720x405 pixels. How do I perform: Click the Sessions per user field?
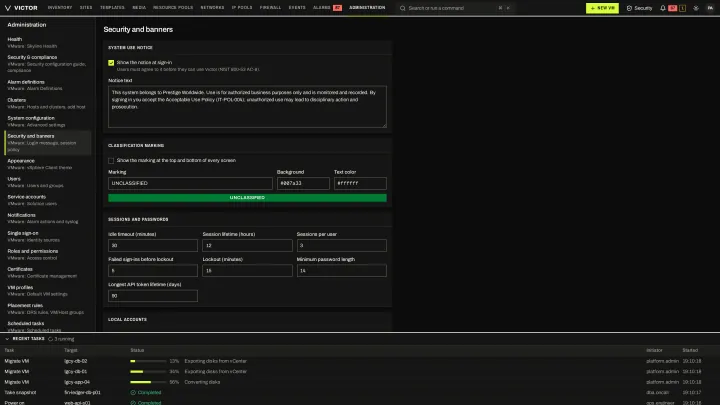pos(342,245)
